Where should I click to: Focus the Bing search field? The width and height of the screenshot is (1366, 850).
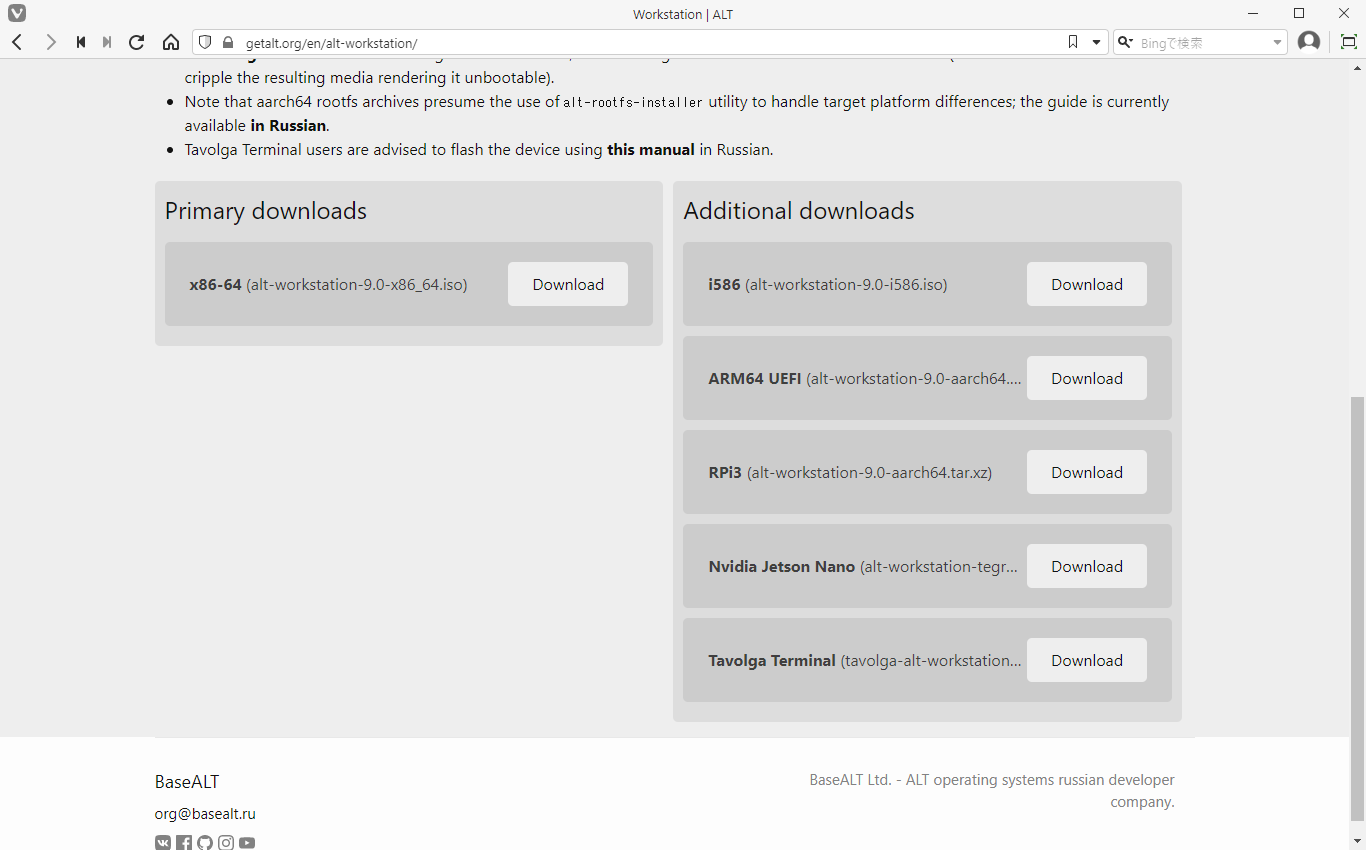[x=1202, y=42]
